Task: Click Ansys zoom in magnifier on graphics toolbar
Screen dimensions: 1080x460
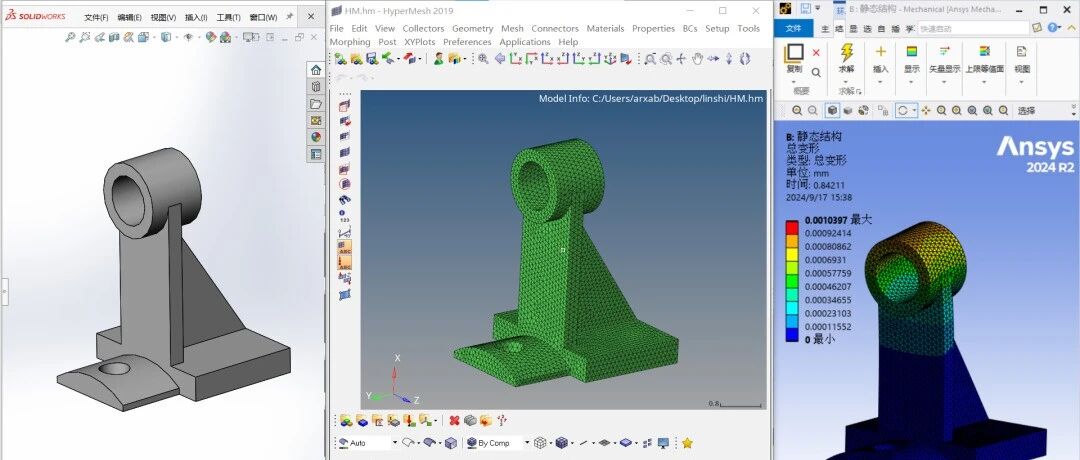Action: click(x=797, y=110)
